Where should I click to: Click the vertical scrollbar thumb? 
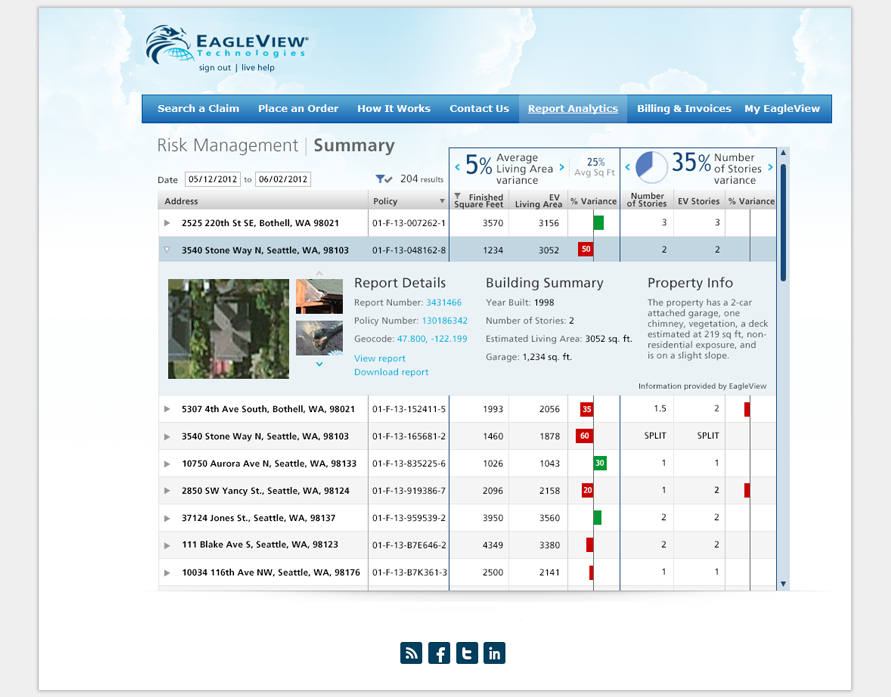[783, 223]
